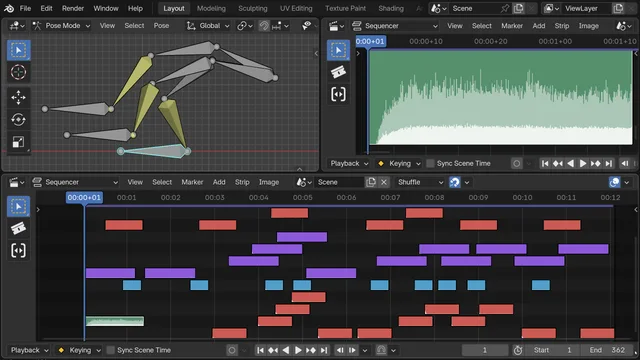Open the File menu
640x360 pixels.
(25, 8)
